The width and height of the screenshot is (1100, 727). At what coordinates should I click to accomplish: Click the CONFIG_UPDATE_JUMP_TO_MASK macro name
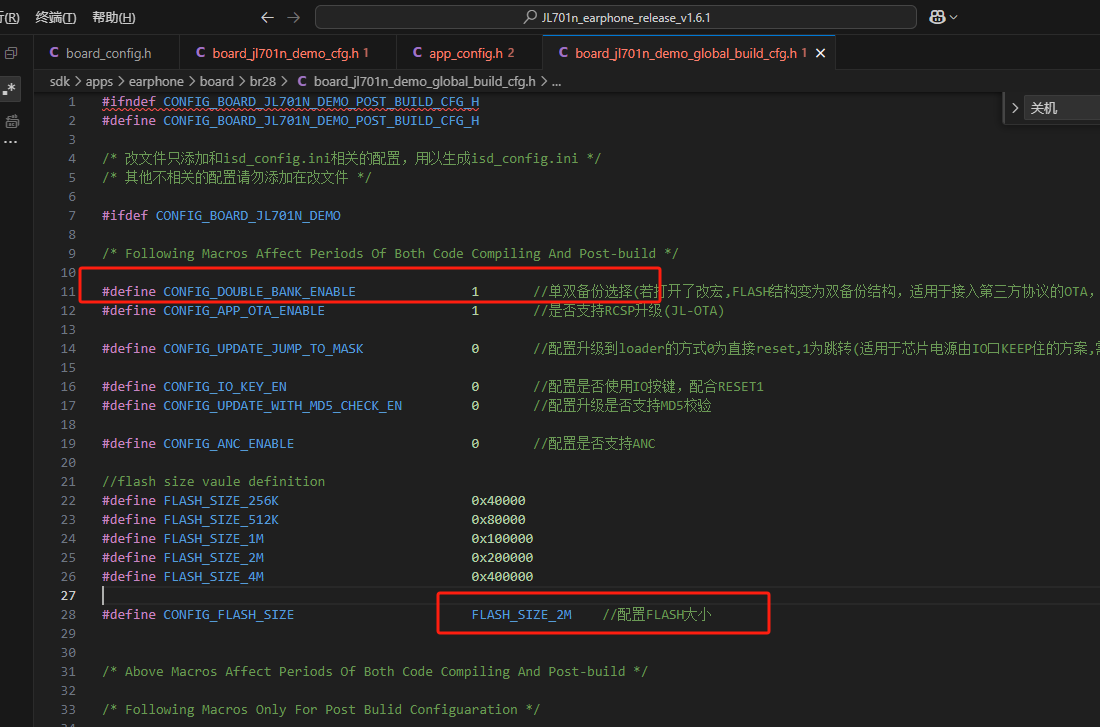pos(263,348)
